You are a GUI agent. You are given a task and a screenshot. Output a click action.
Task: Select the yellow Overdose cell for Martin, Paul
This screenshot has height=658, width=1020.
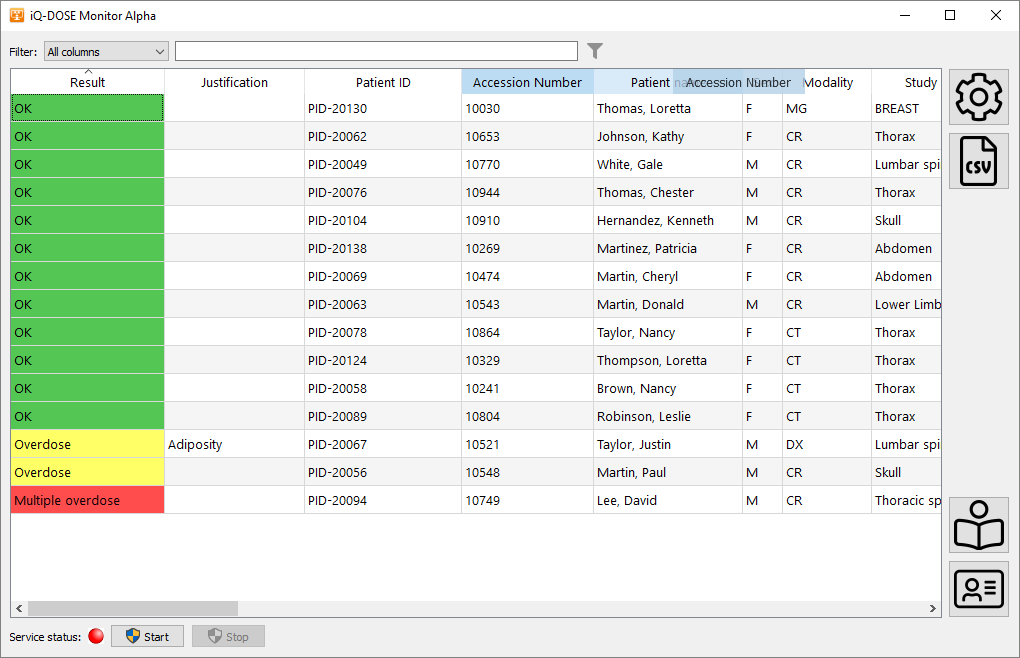point(87,472)
